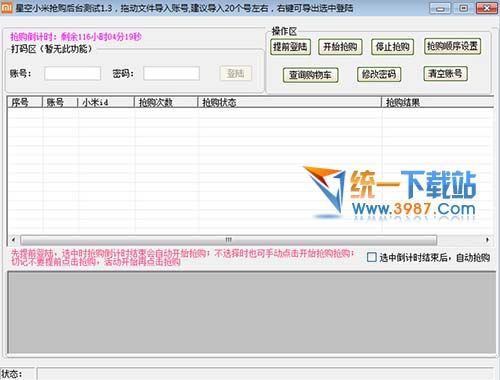Click the 抢购倒计时 countdown text
Image resolution: width=500 pixels, height=380 pixels.
[x=76, y=36]
